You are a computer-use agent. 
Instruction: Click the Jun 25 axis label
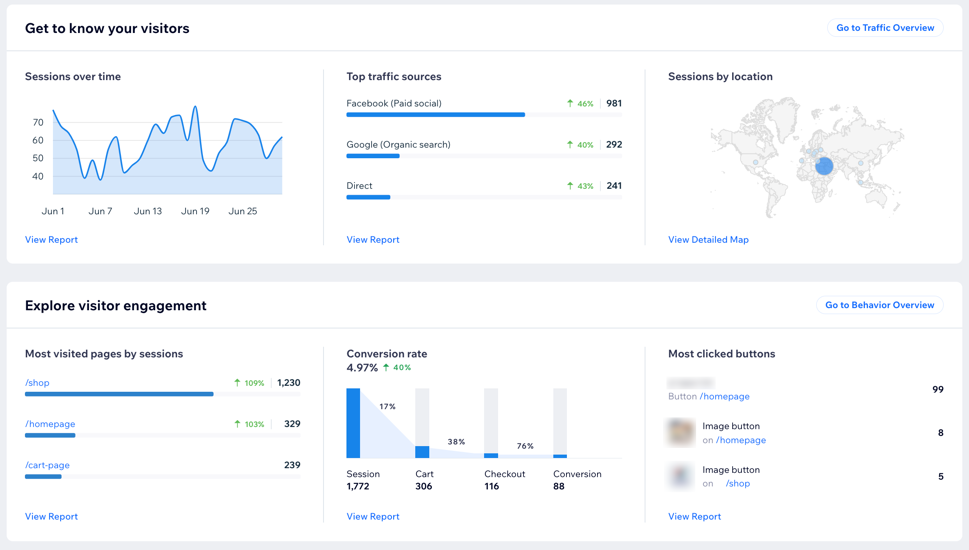tap(243, 211)
